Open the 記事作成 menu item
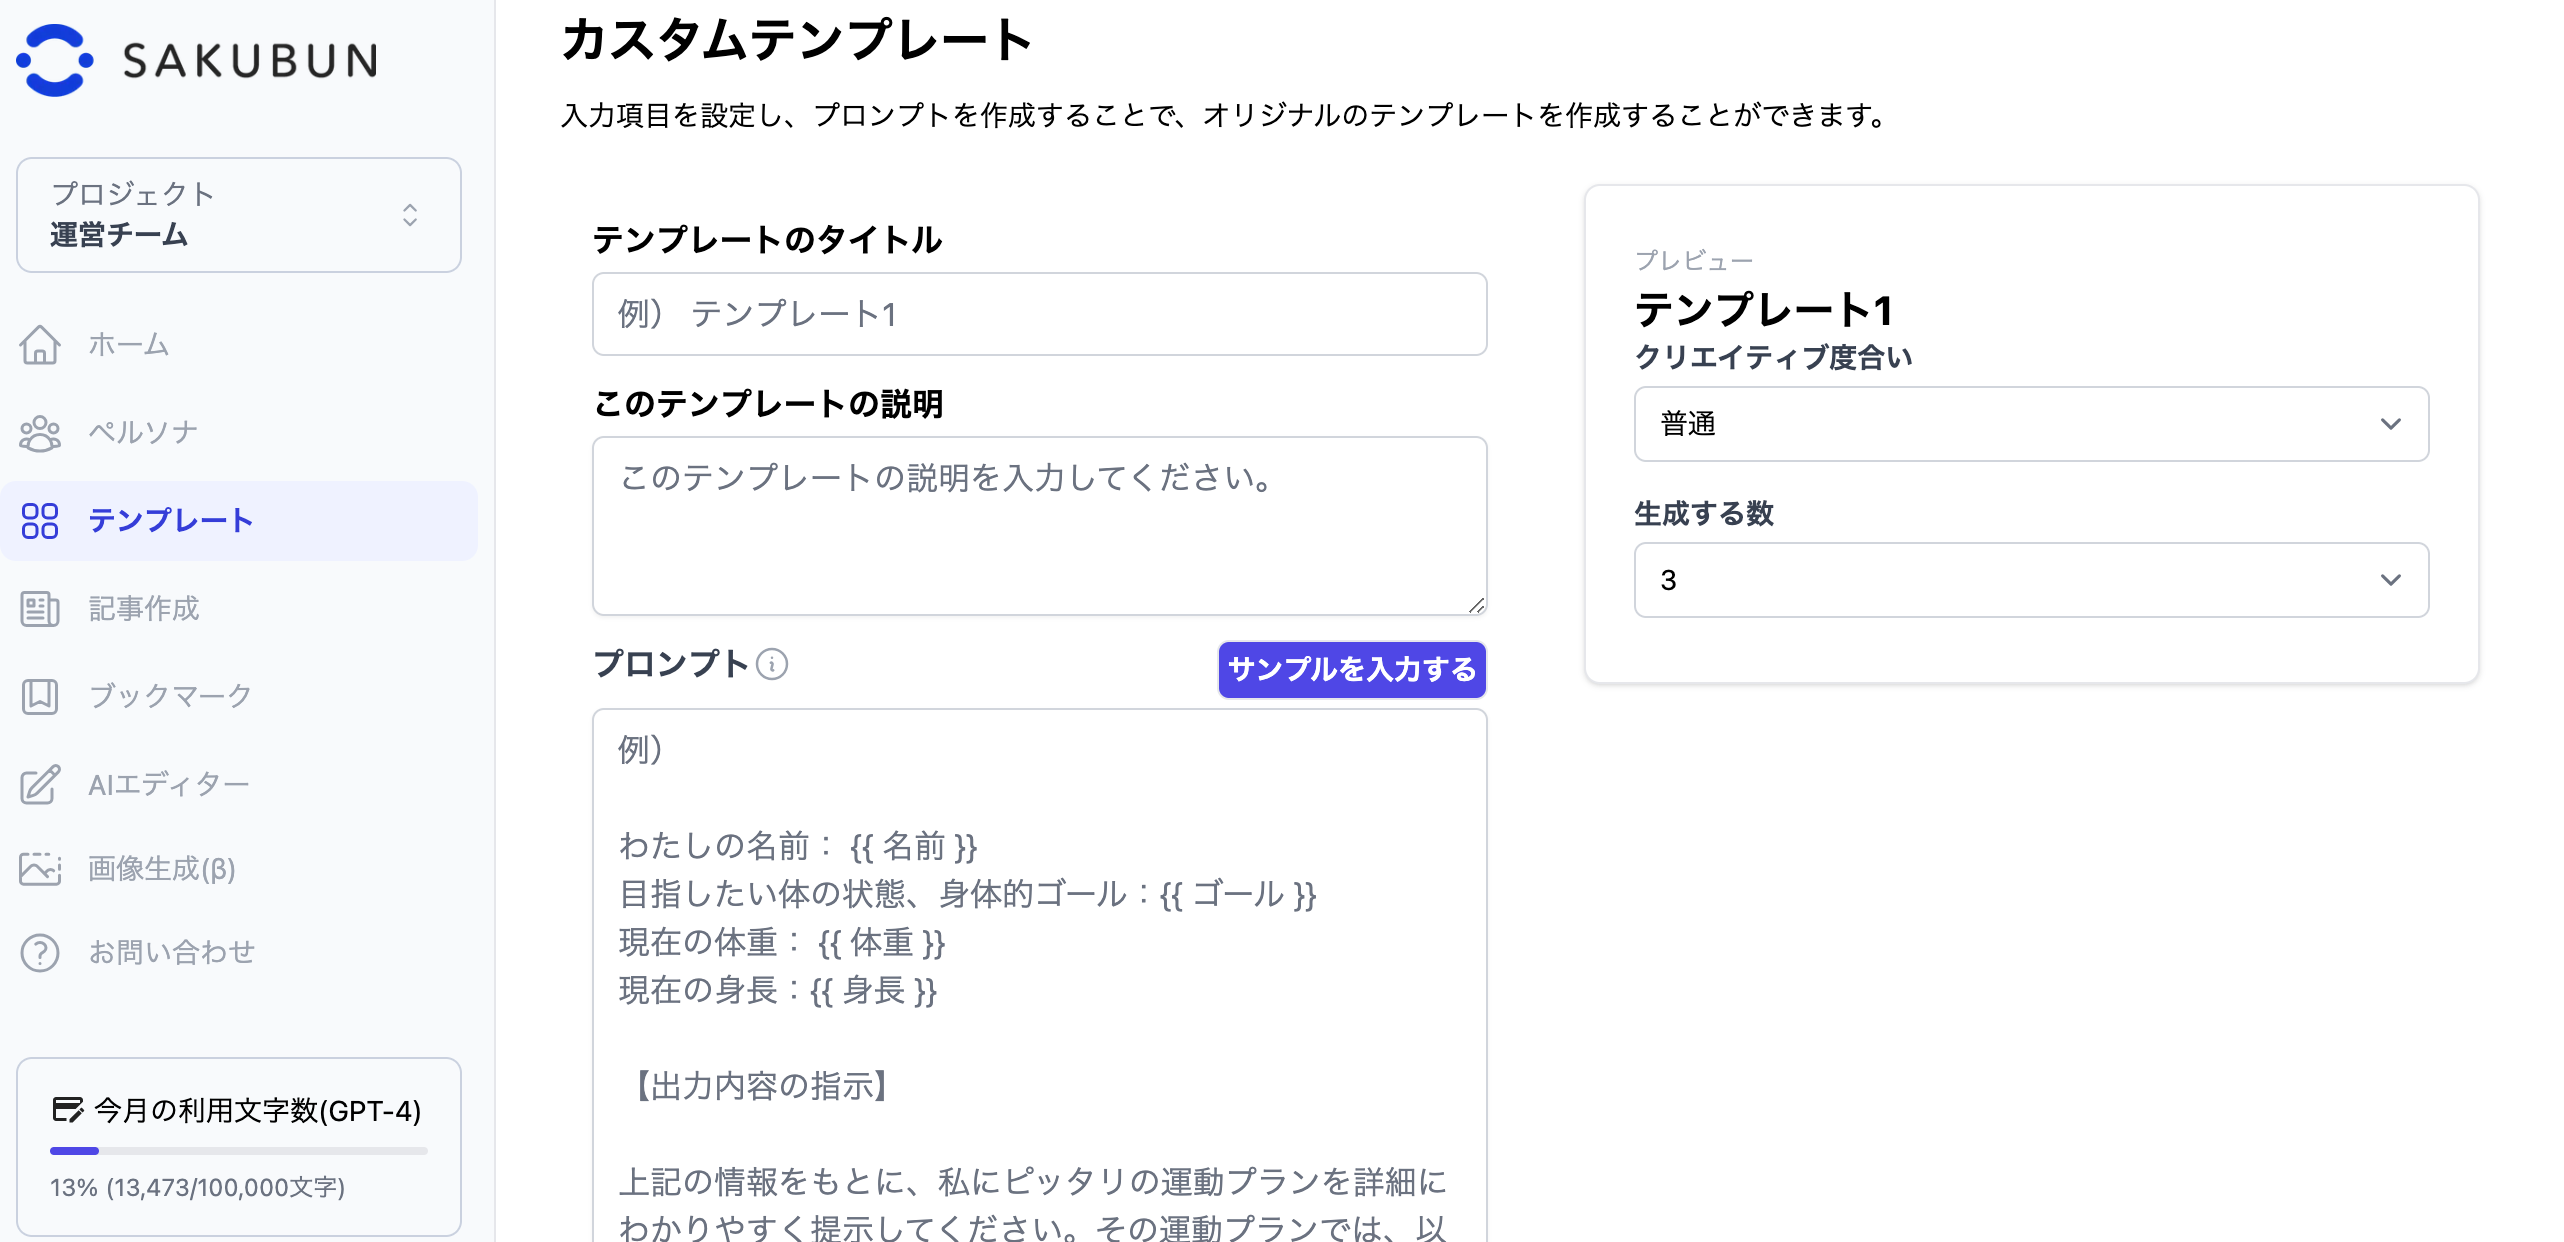The height and width of the screenshot is (1242, 2564). (x=144, y=609)
